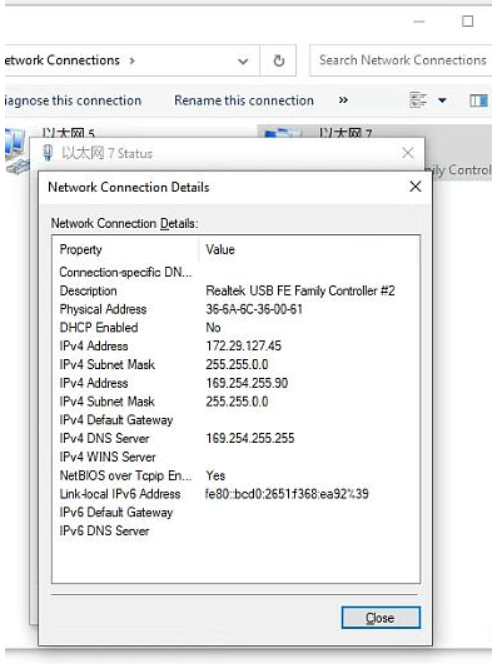Close Network Connection Details with X
492x665 pixels.
[415, 186]
